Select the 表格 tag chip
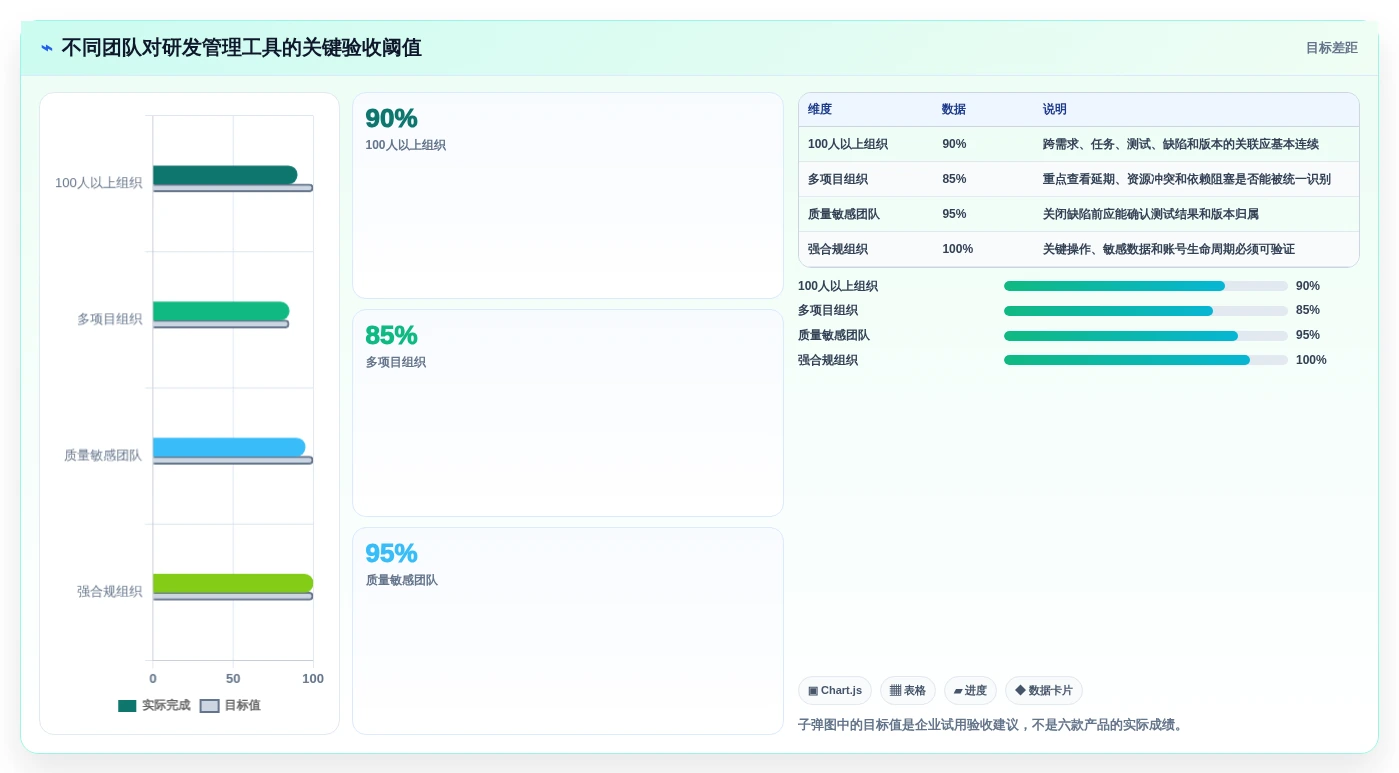 [x=907, y=691]
